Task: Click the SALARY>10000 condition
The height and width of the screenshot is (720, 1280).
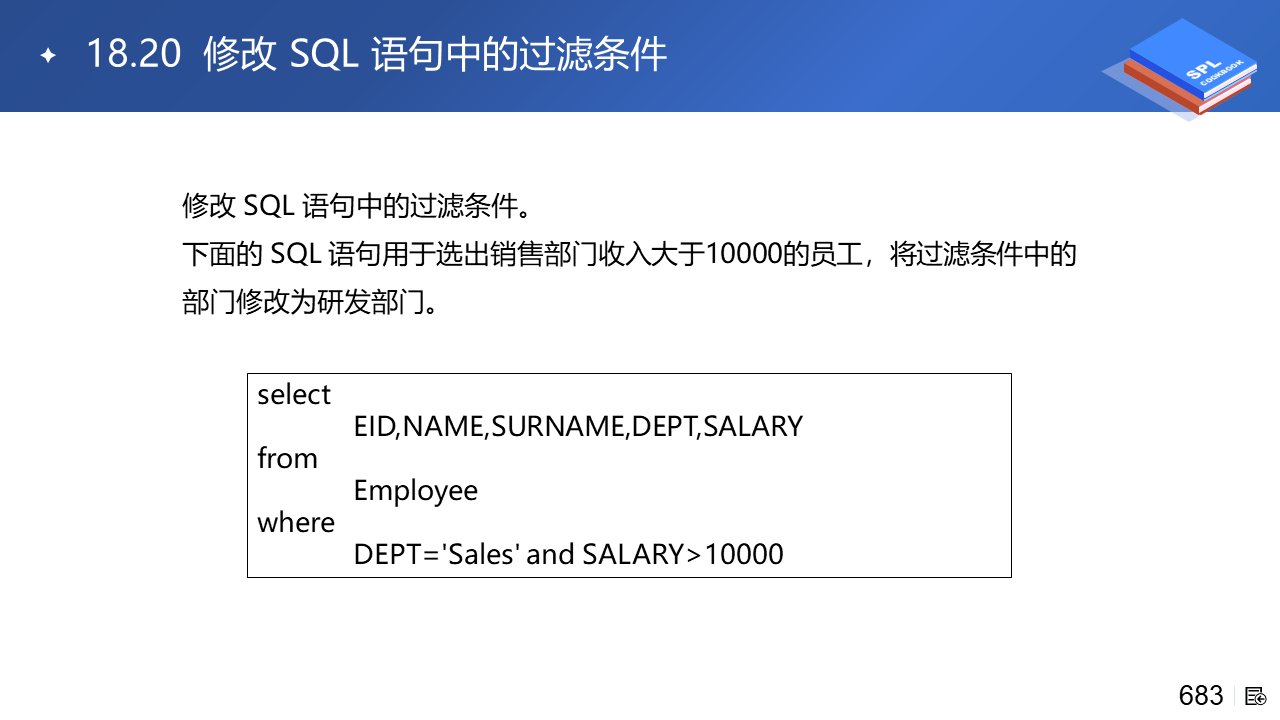Action: (683, 555)
